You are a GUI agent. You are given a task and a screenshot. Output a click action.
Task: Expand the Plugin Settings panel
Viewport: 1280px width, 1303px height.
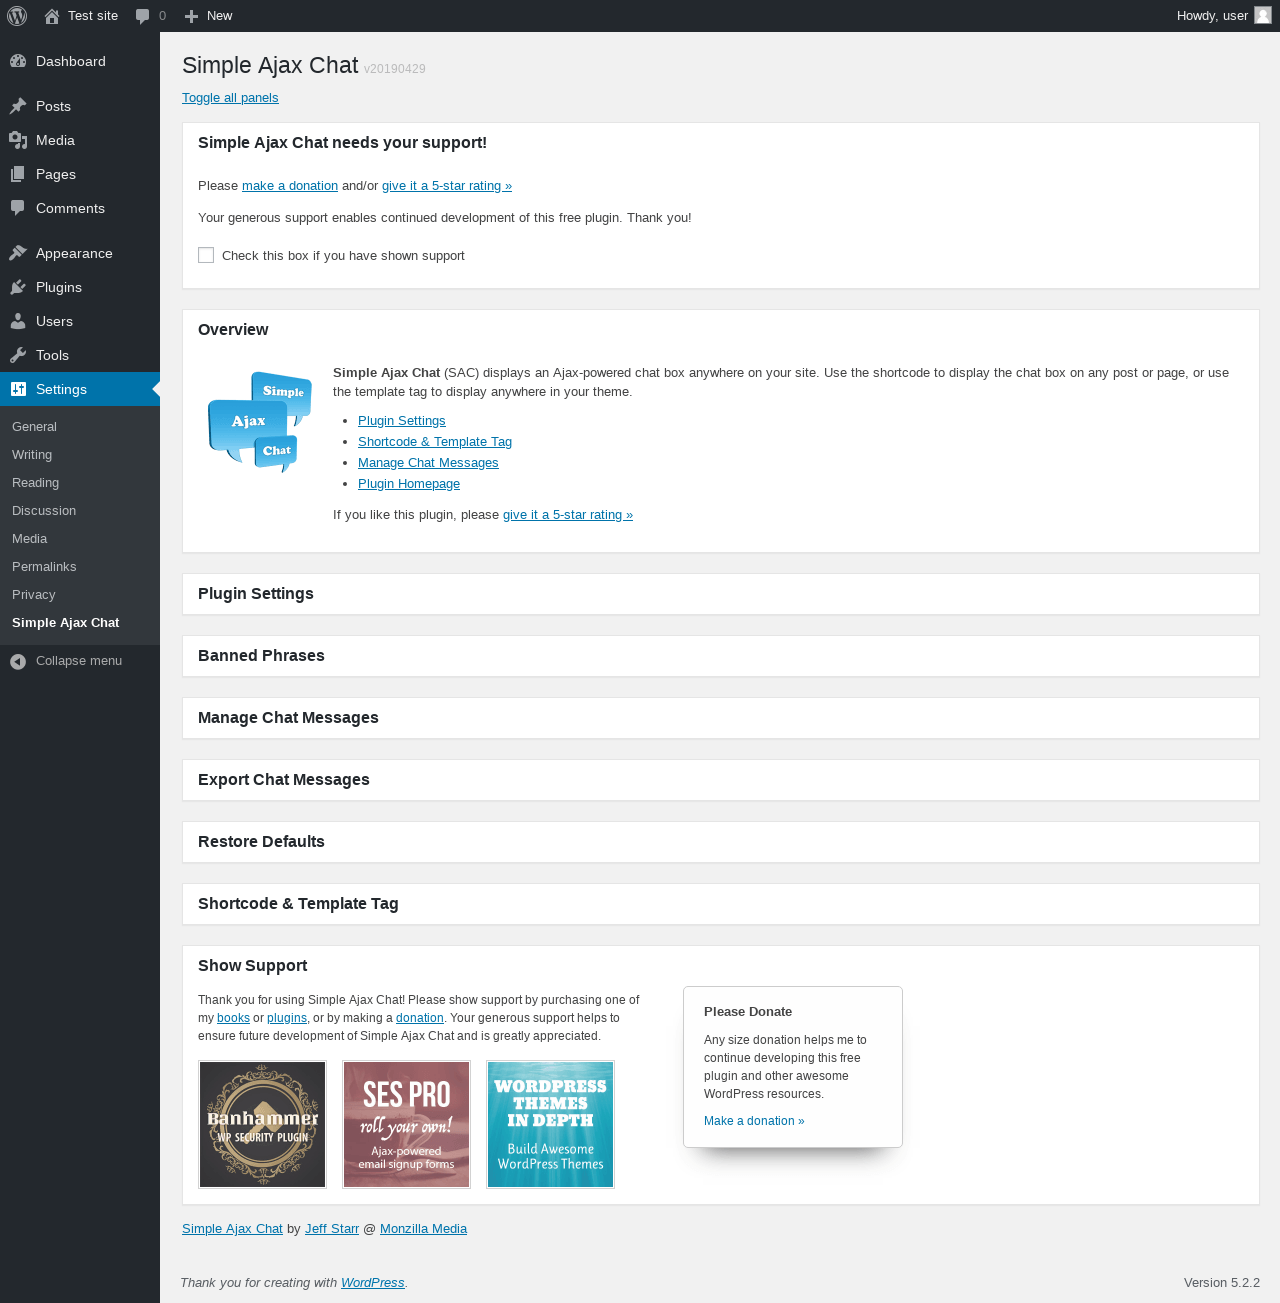point(720,594)
